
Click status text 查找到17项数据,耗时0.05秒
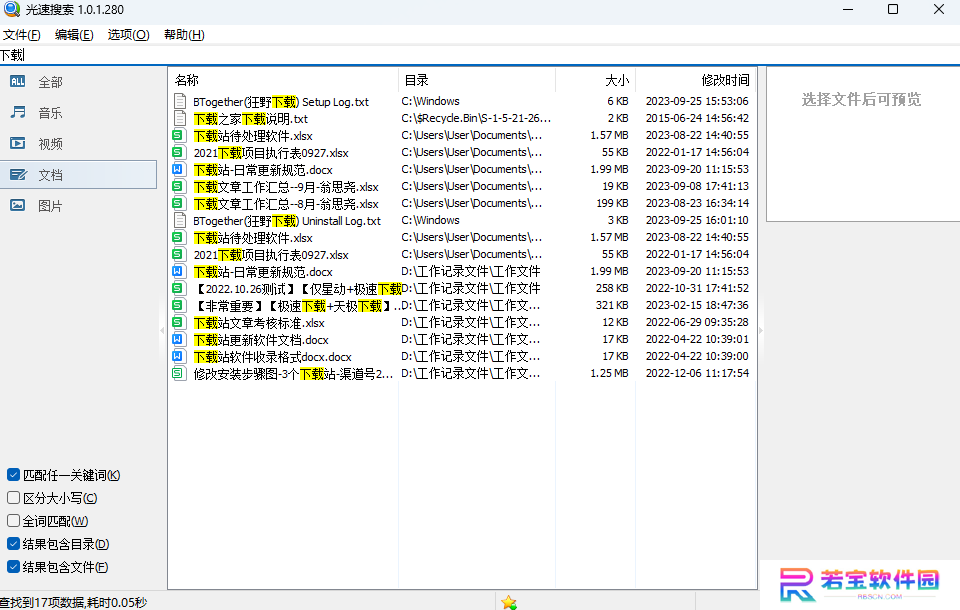tap(73, 603)
